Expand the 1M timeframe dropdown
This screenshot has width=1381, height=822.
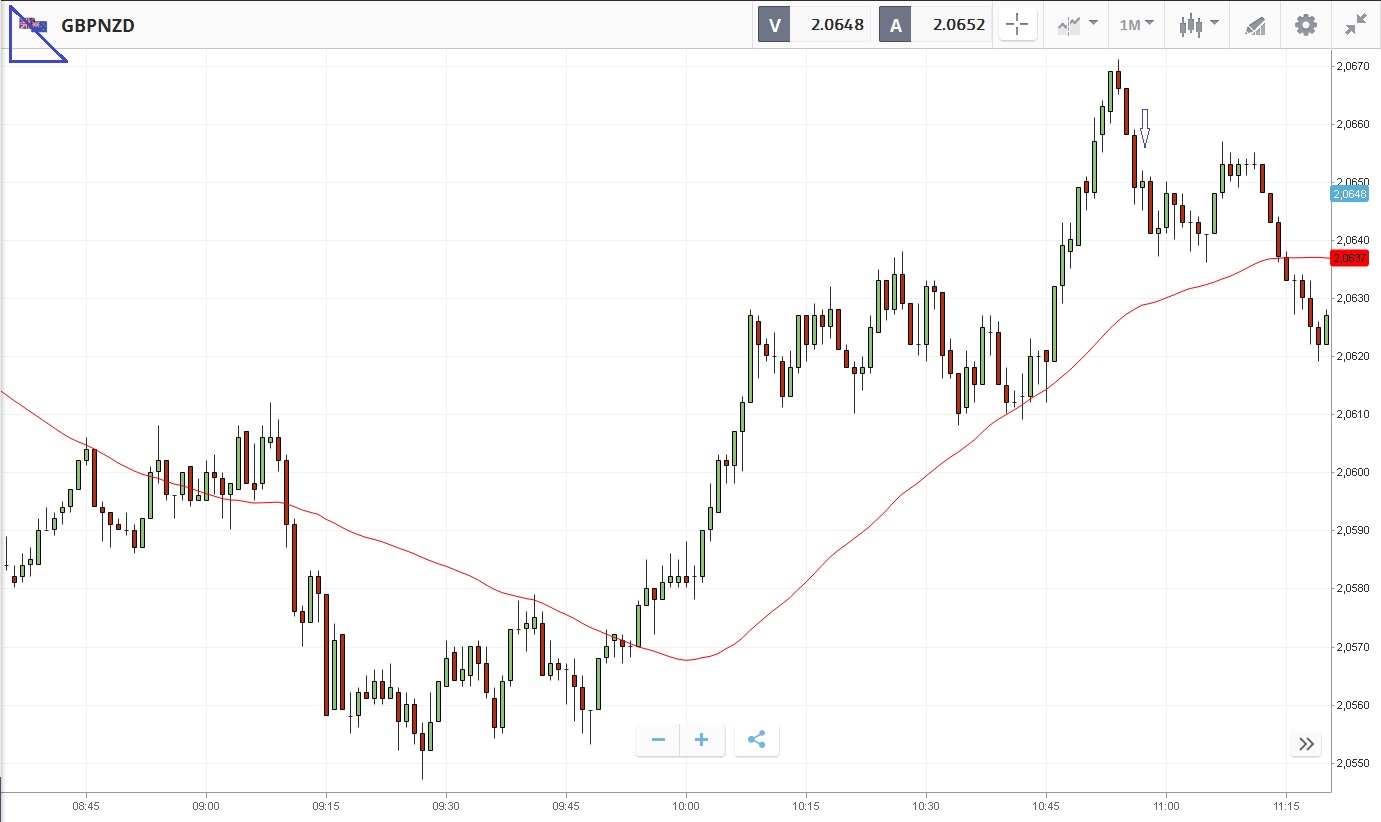click(x=1136, y=25)
